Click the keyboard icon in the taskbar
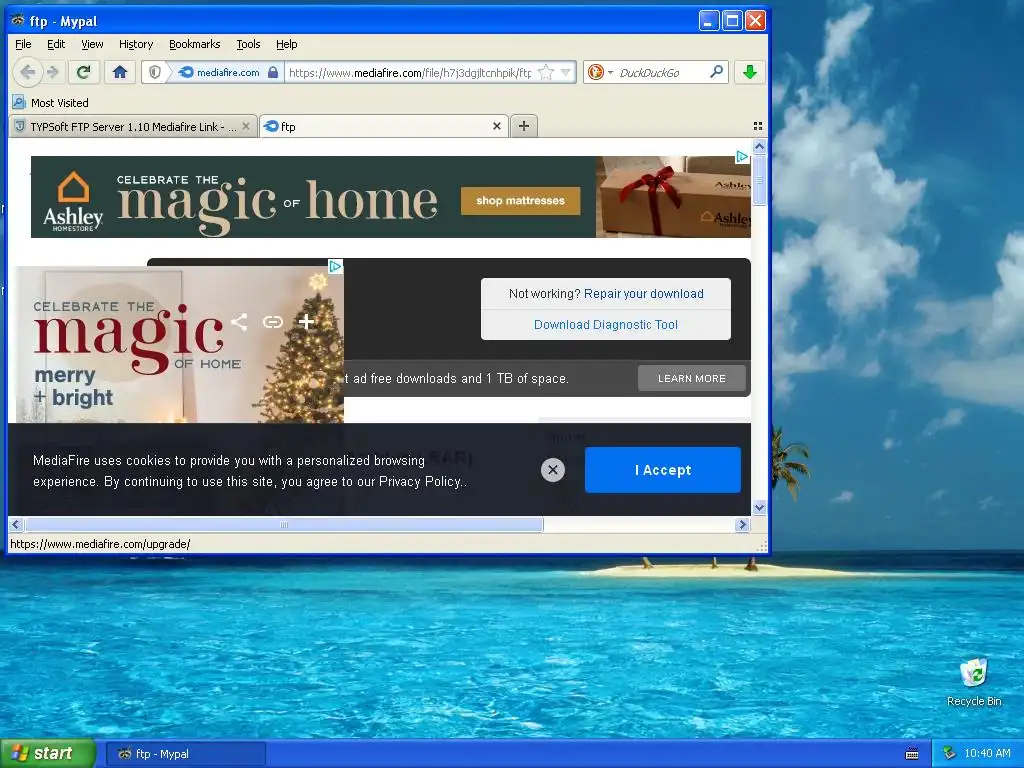 click(x=912, y=754)
